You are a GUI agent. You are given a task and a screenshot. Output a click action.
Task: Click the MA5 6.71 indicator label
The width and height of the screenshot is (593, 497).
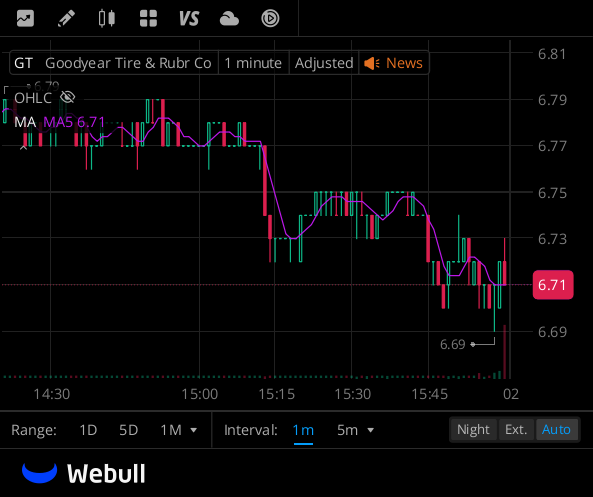pos(74,122)
